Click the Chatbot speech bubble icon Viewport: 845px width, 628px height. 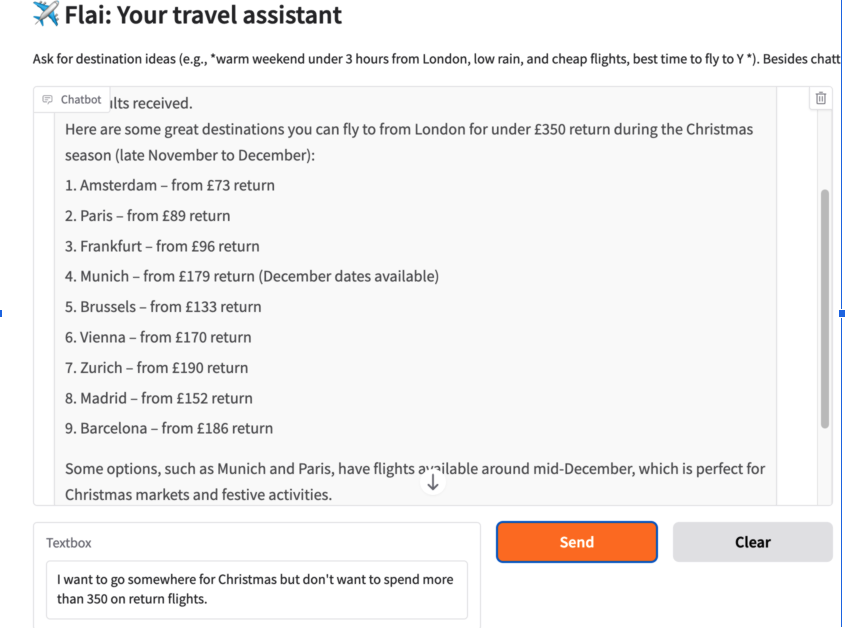click(x=48, y=100)
